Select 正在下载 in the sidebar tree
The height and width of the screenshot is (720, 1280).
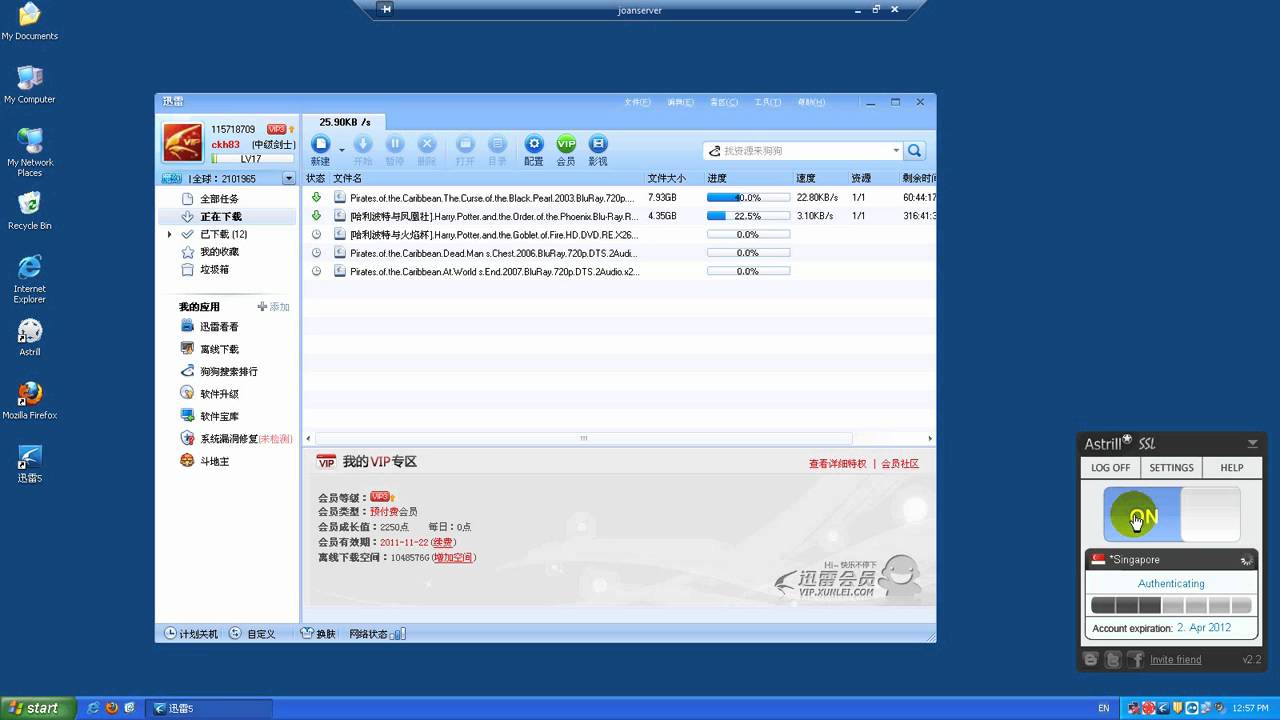tap(220, 217)
